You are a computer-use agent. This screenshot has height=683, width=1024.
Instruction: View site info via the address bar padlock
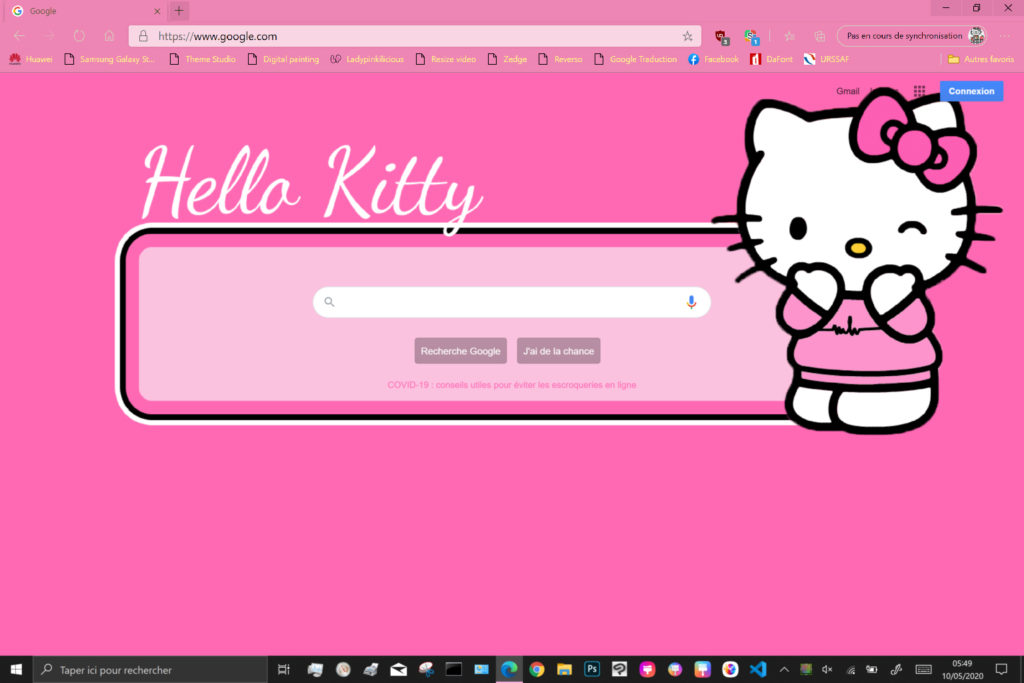(x=143, y=36)
